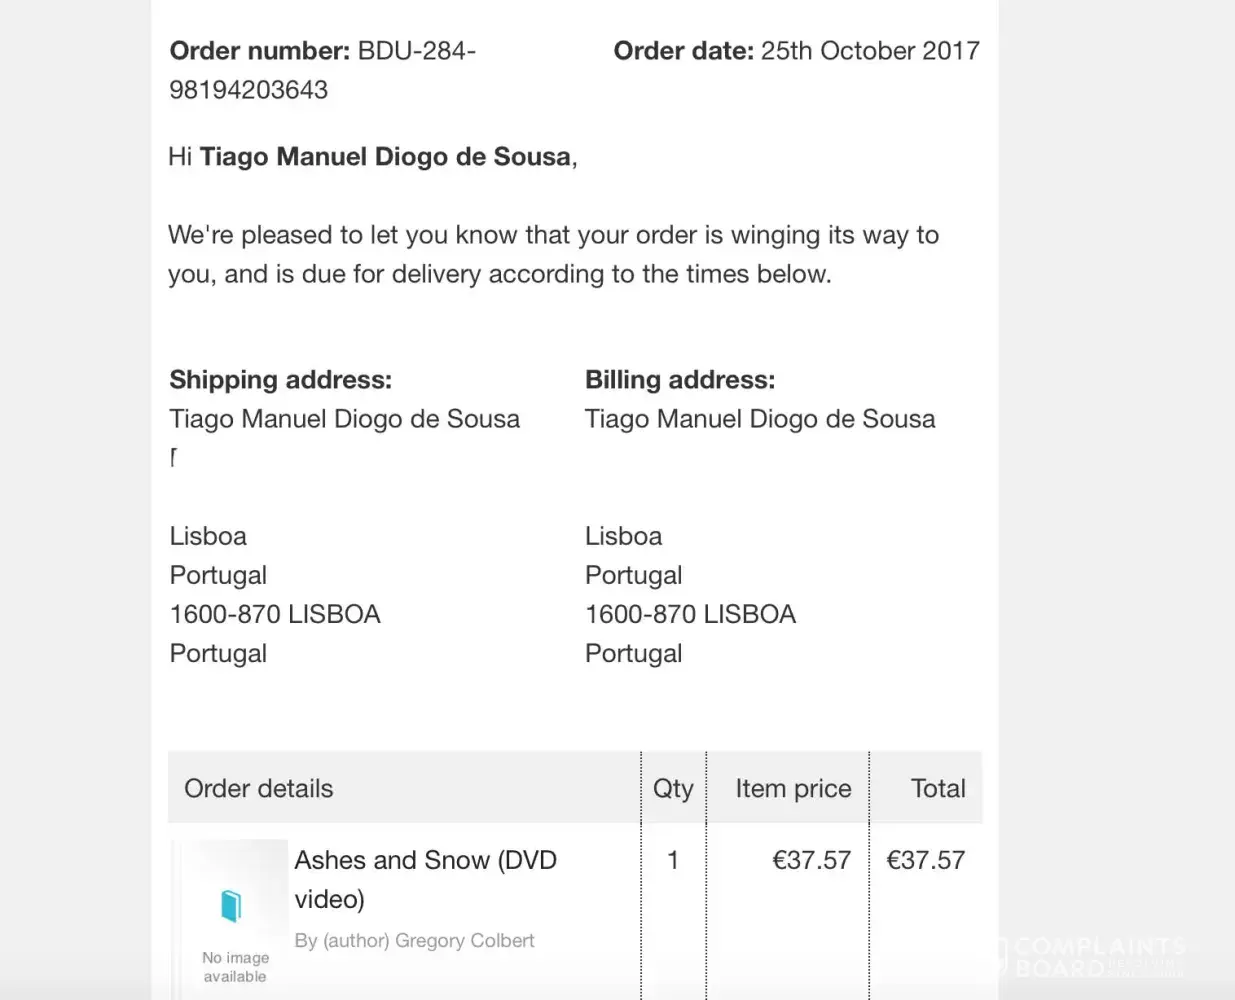Screen dimensions: 1235x1000
Task: Click the customer name in the greeting
Action: [385, 157]
